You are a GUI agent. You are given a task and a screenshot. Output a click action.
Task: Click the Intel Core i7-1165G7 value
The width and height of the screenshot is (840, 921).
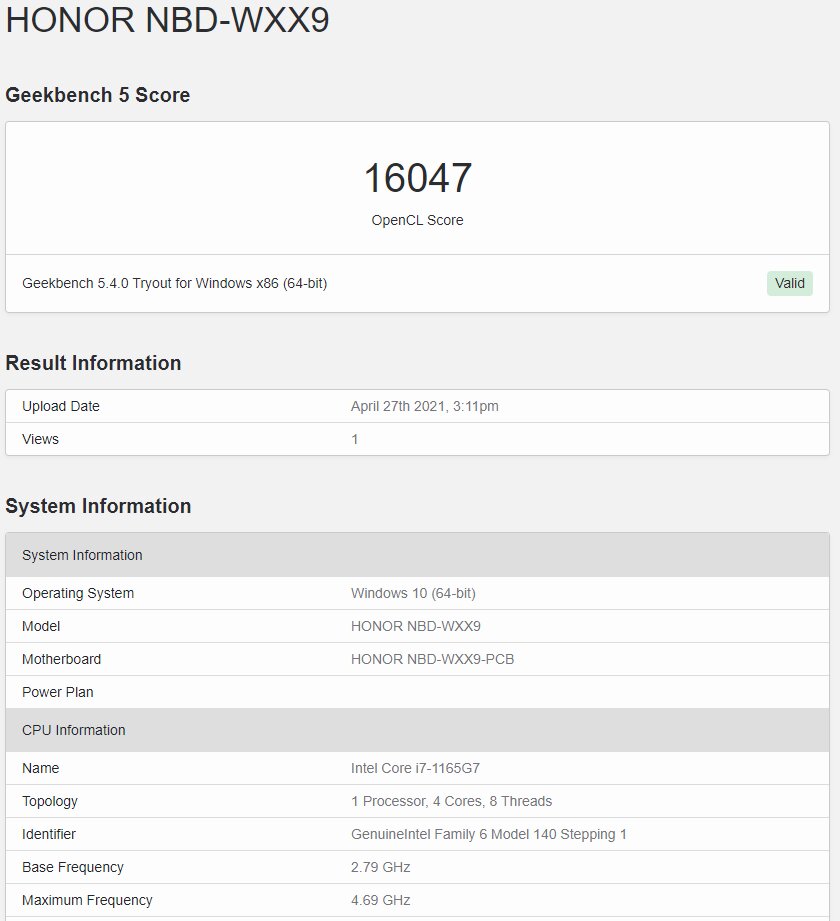(x=415, y=768)
